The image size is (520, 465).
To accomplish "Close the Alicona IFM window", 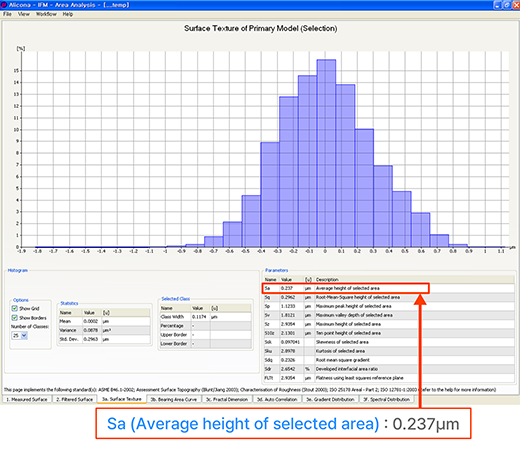I will point(515,5).
